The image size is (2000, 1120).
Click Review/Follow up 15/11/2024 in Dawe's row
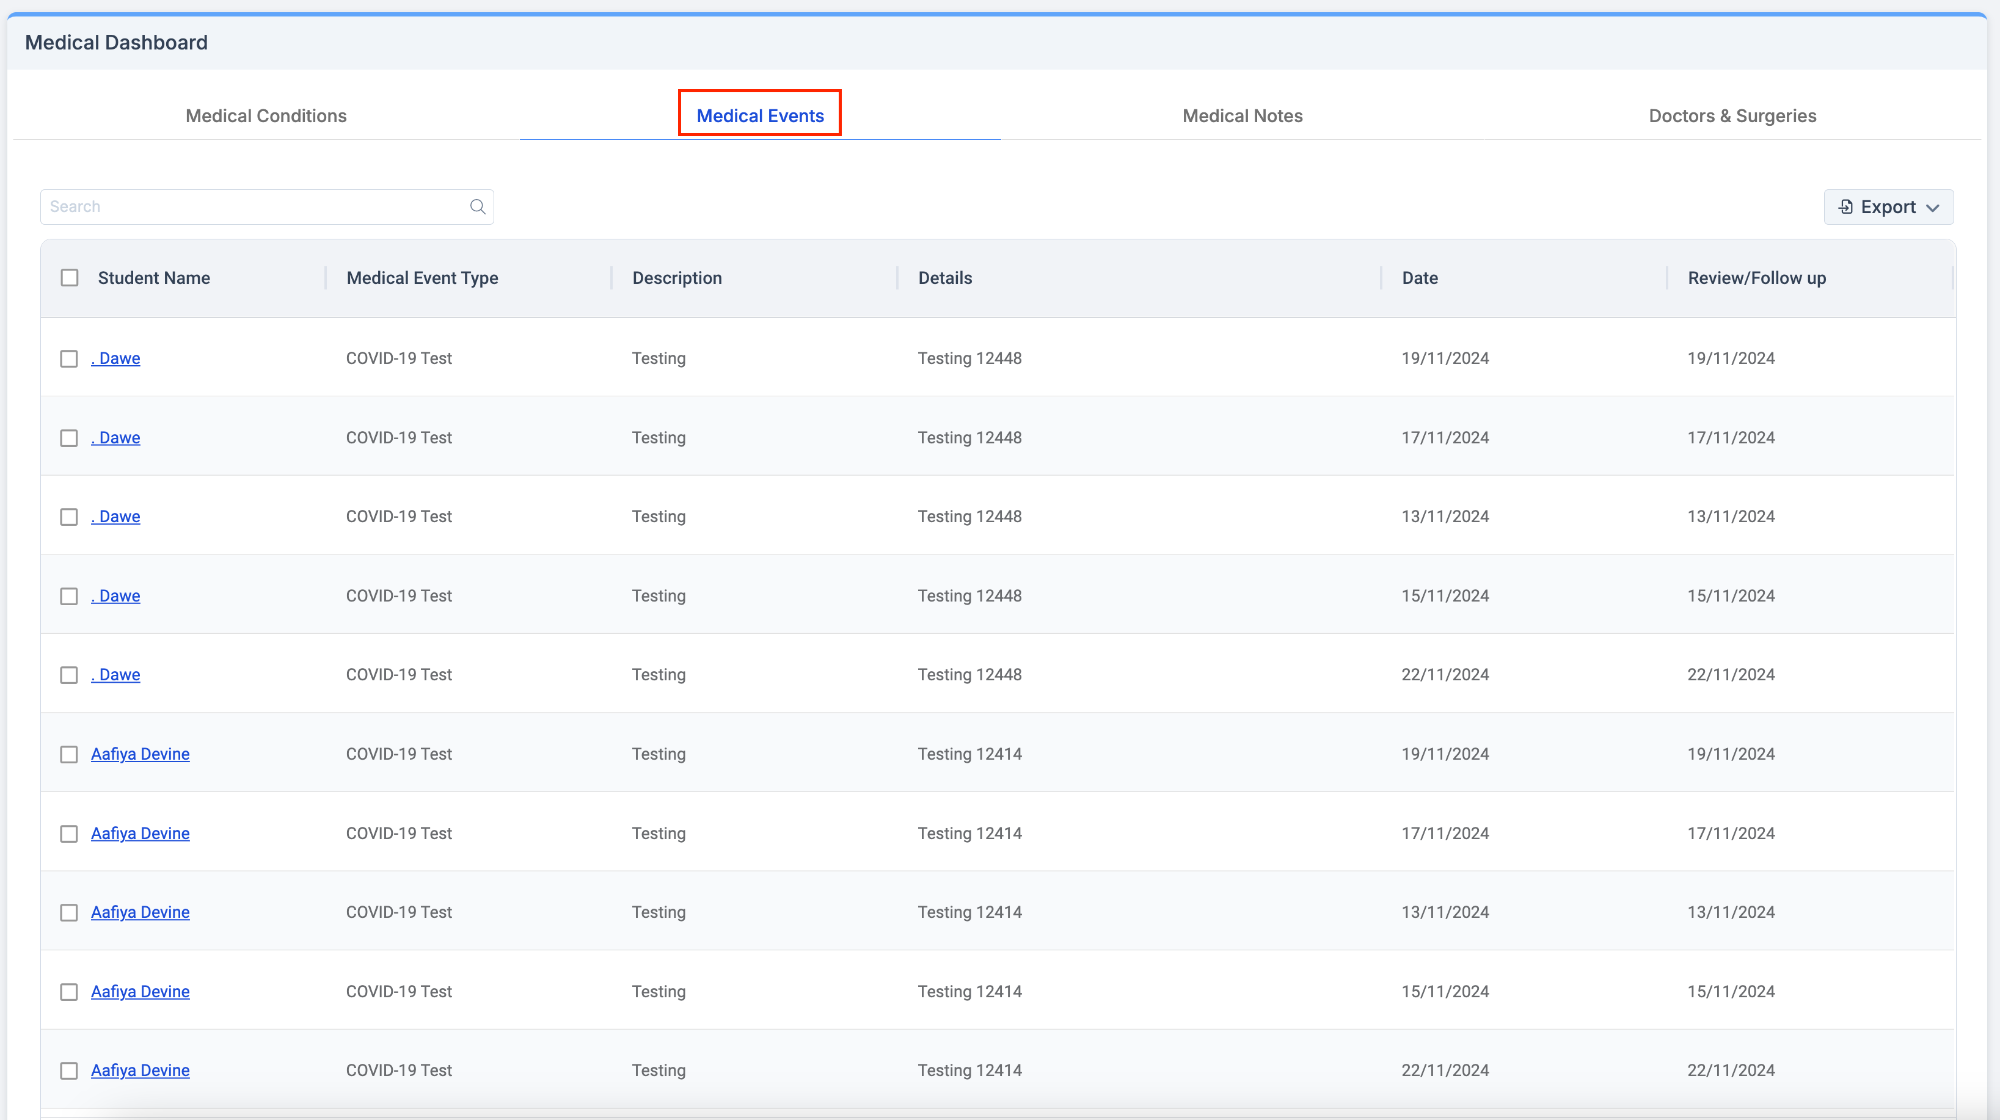coord(1731,595)
